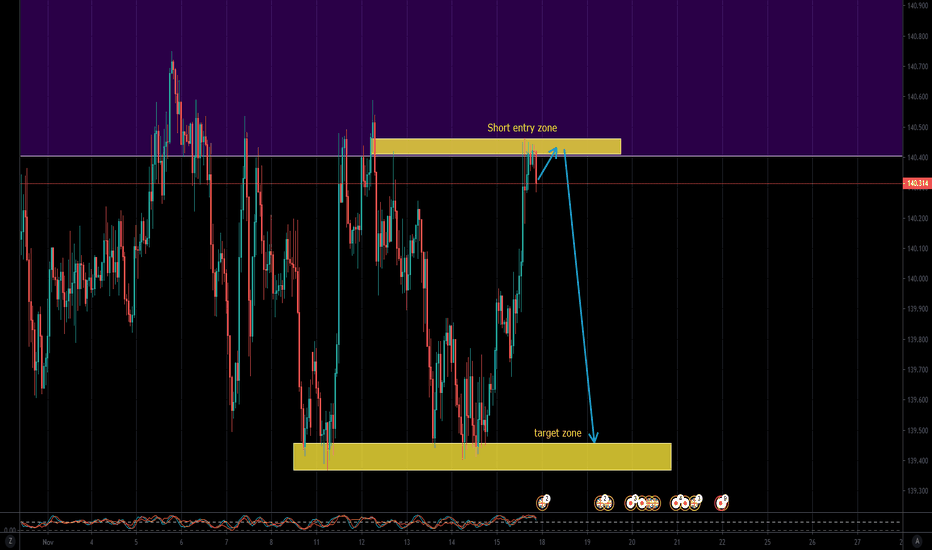Open the event icon cluster at Nov 21

coord(686,502)
